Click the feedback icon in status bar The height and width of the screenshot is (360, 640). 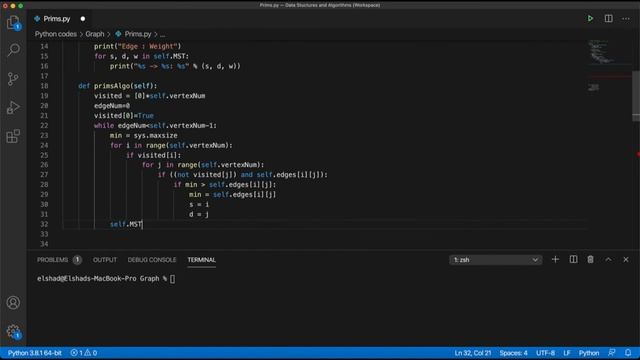(611, 353)
